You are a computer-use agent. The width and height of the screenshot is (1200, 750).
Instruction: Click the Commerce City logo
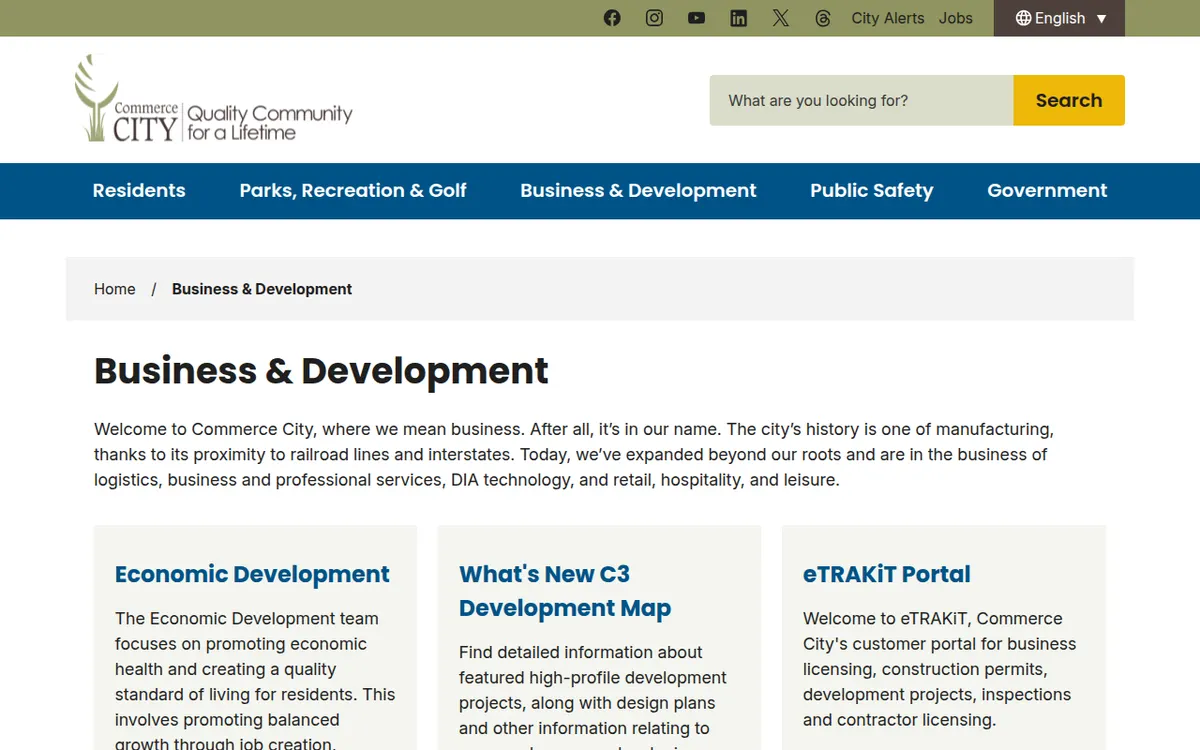tap(214, 99)
